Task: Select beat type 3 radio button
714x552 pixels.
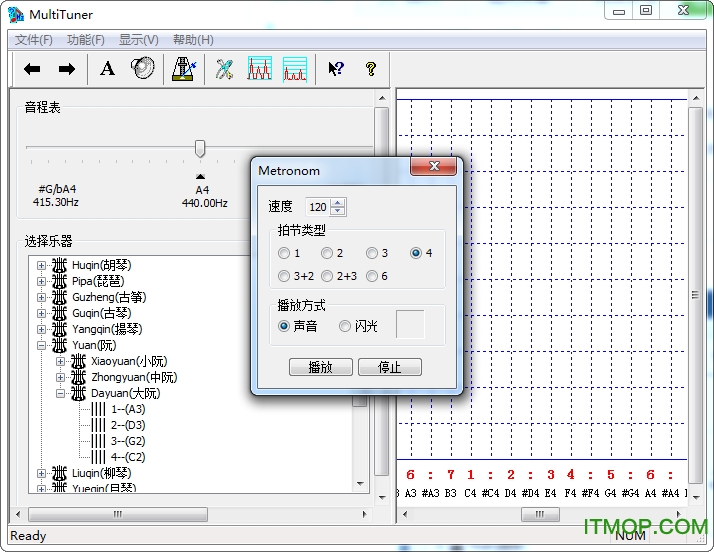Action: click(x=372, y=253)
